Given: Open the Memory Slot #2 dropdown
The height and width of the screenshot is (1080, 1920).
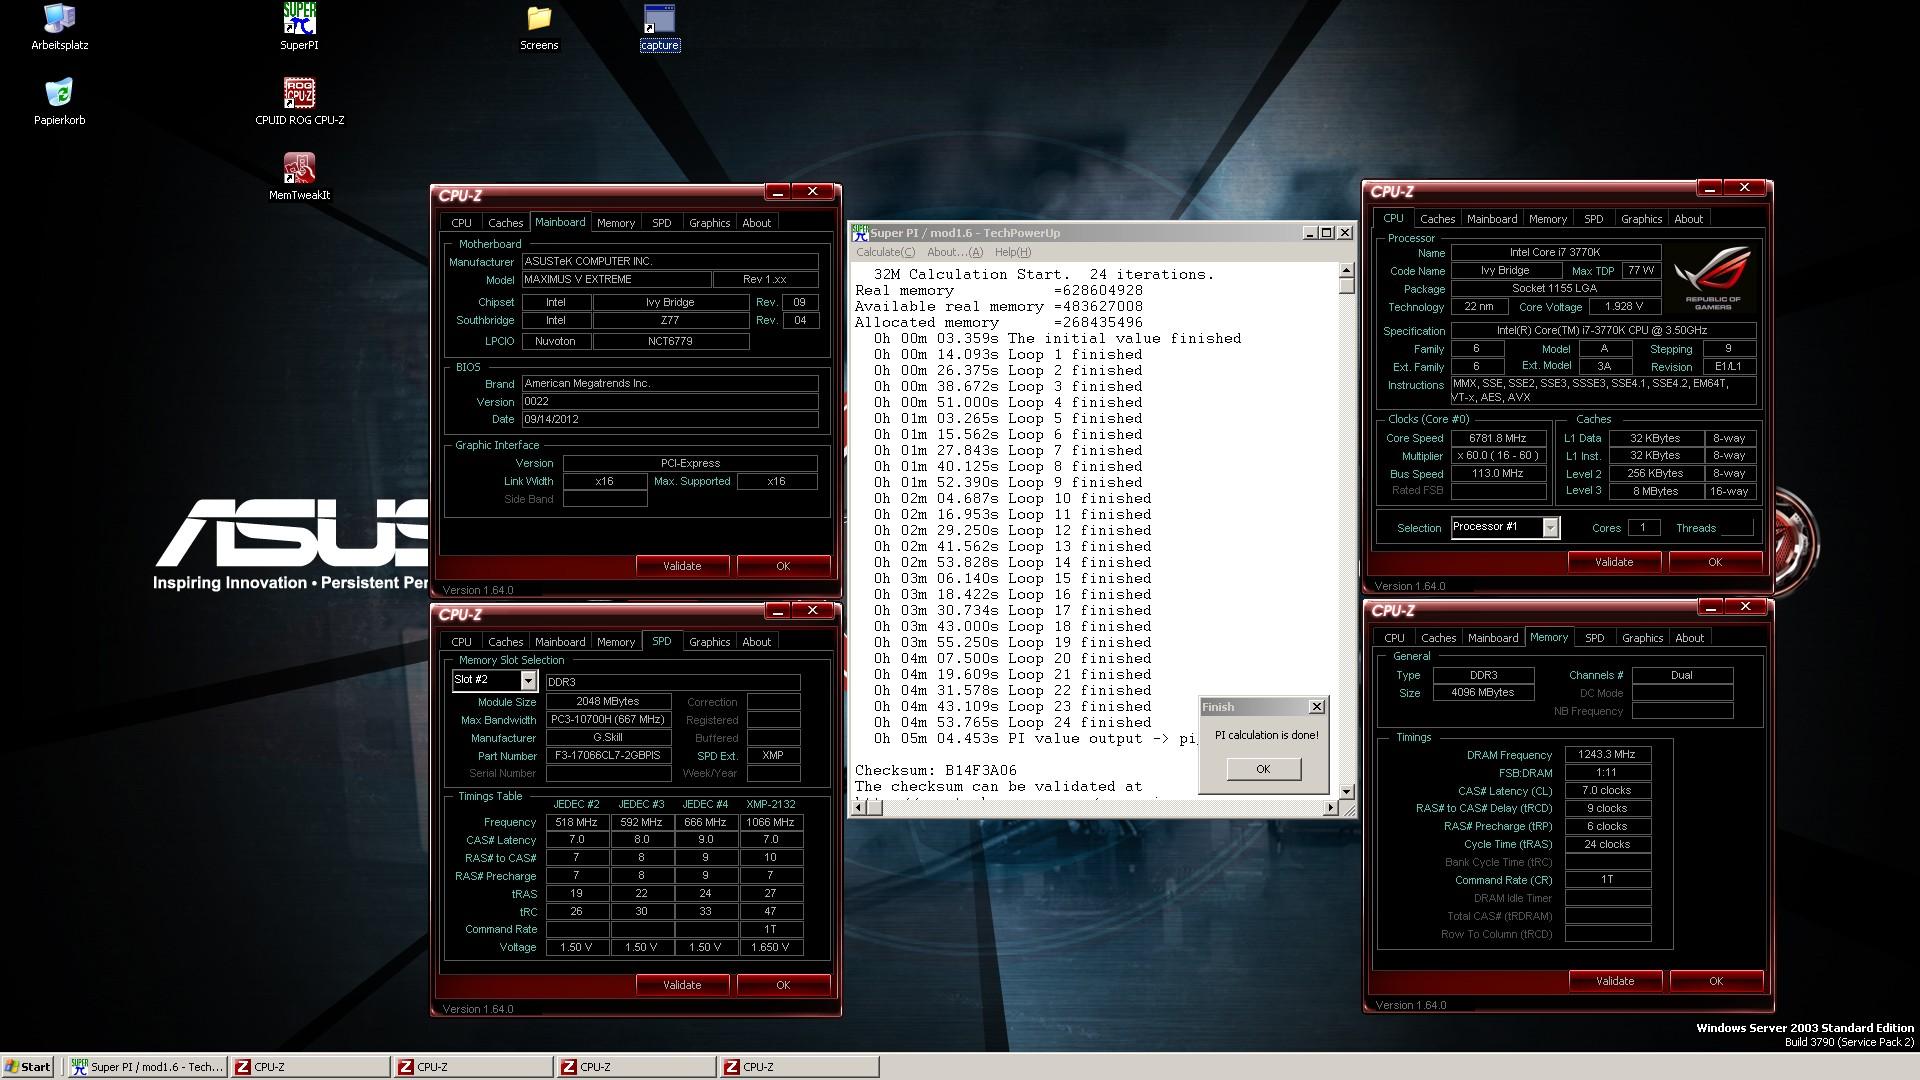Looking at the screenshot, I should [x=528, y=681].
